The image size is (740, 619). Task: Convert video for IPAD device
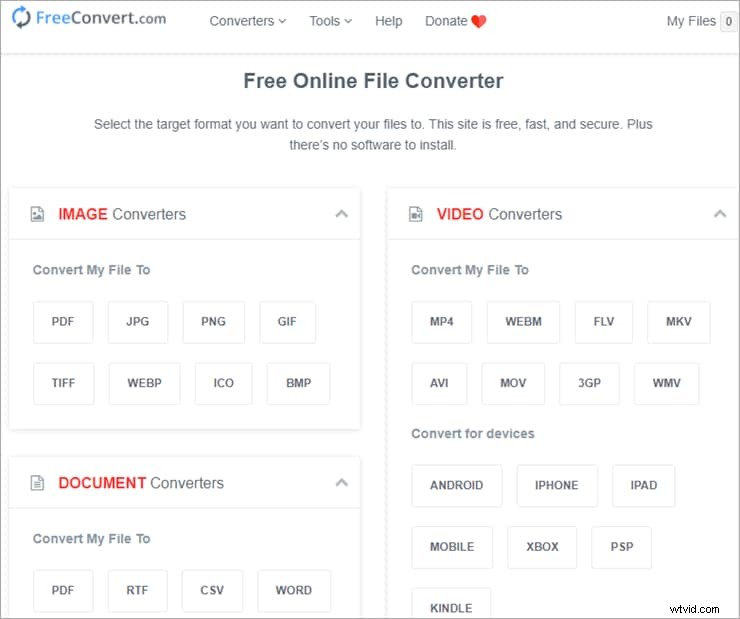coord(644,486)
